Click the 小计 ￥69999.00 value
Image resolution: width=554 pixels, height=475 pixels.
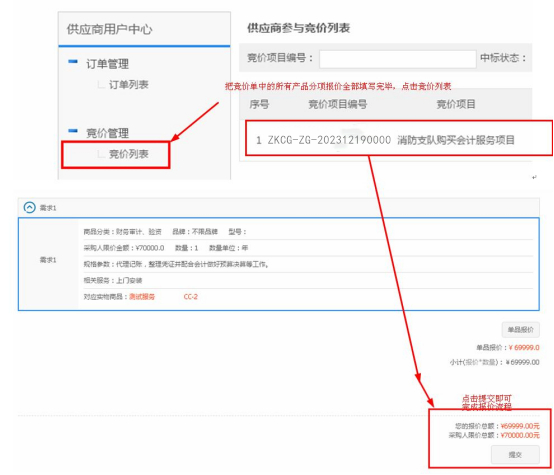523,362
